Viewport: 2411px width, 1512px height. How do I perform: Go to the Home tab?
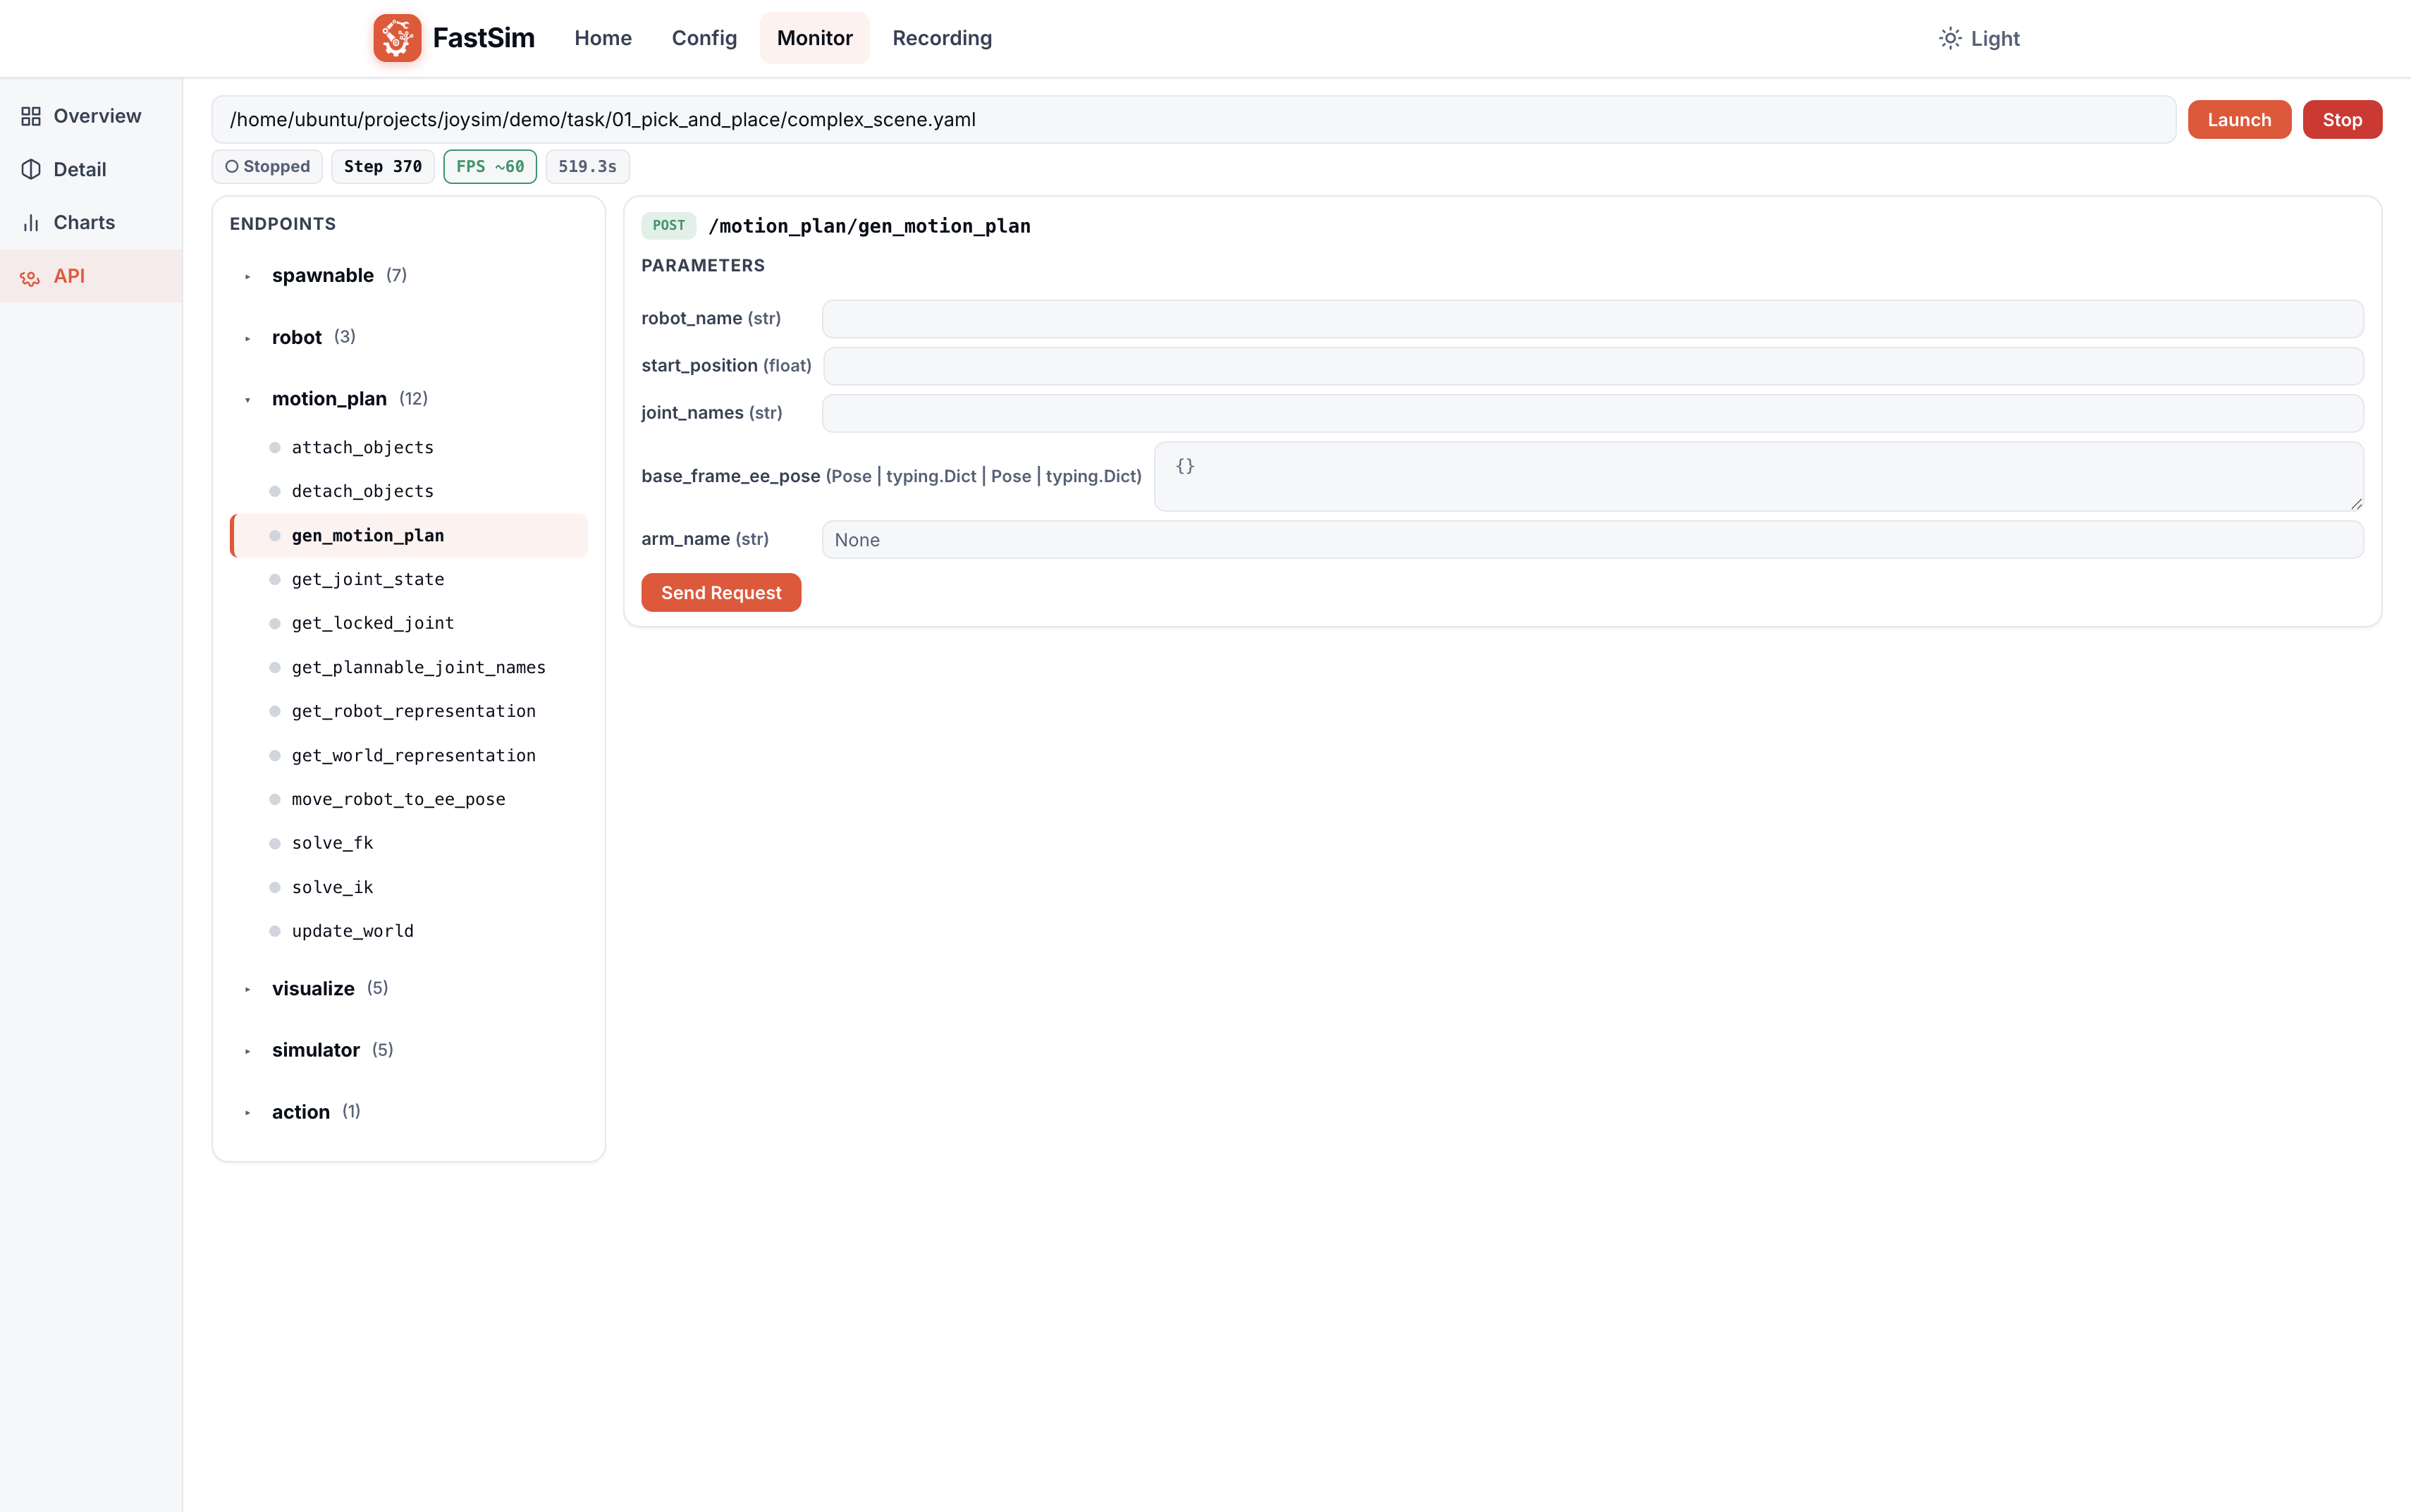[603, 38]
